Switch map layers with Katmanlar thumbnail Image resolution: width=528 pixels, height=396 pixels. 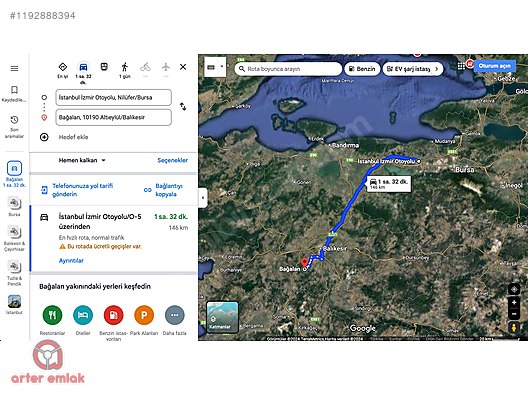tap(222, 317)
